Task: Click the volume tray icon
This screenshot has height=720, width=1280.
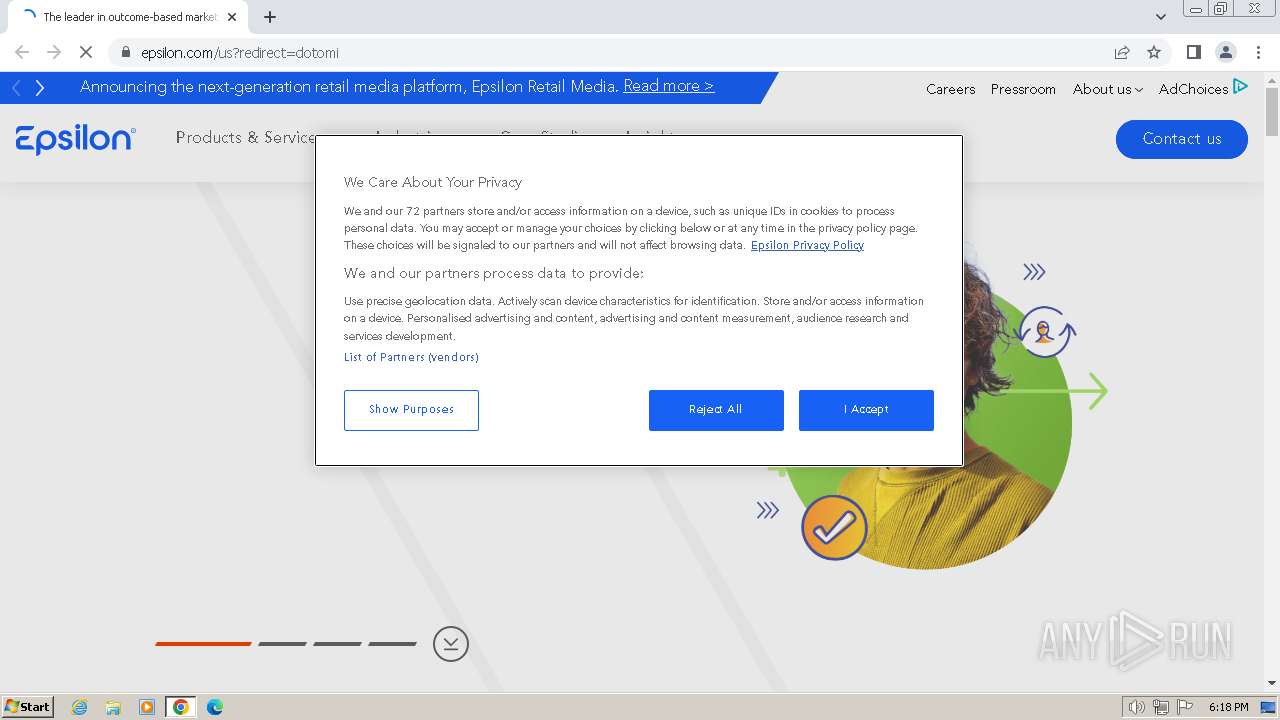Action: click(1136, 707)
